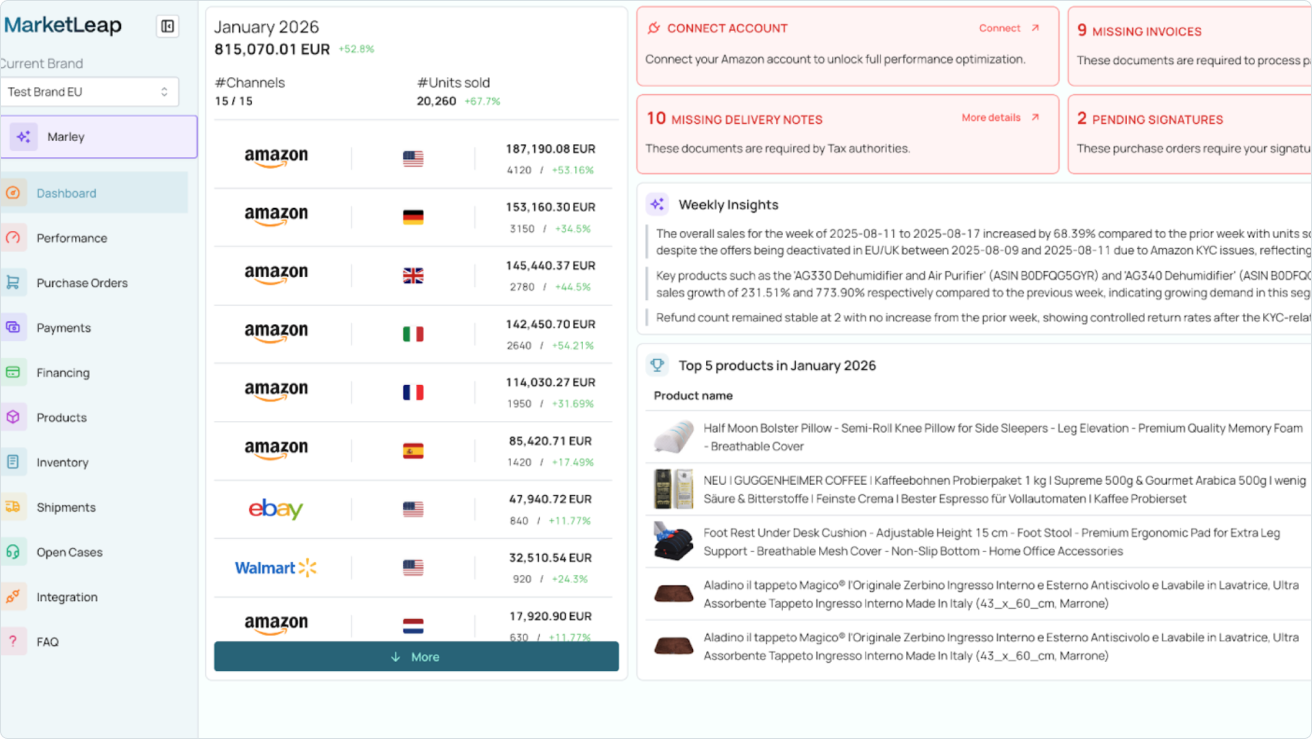Viewport: 1312px width, 739px height.
Task: Click the Payments icon
Action: coord(13,327)
